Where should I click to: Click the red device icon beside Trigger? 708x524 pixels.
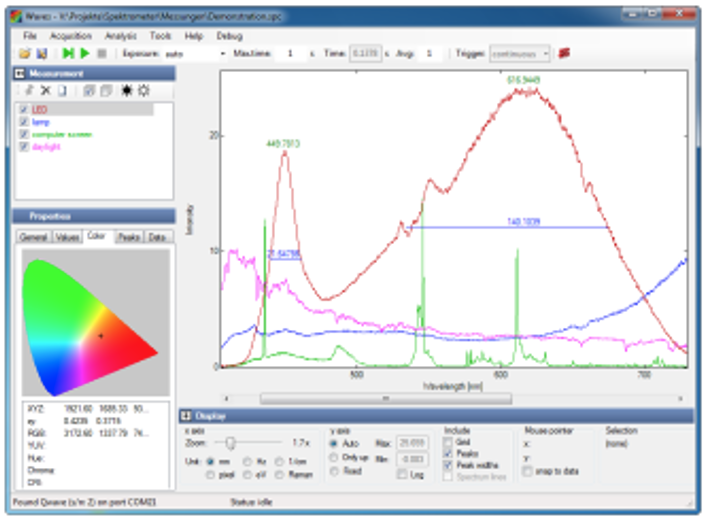click(564, 53)
